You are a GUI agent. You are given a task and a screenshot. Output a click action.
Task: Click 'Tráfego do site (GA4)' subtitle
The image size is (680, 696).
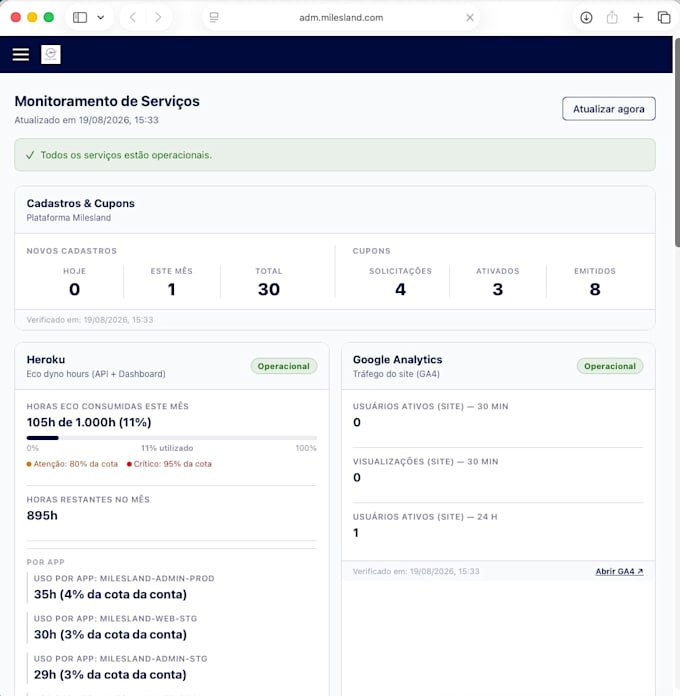pyautogui.click(x=396, y=374)
